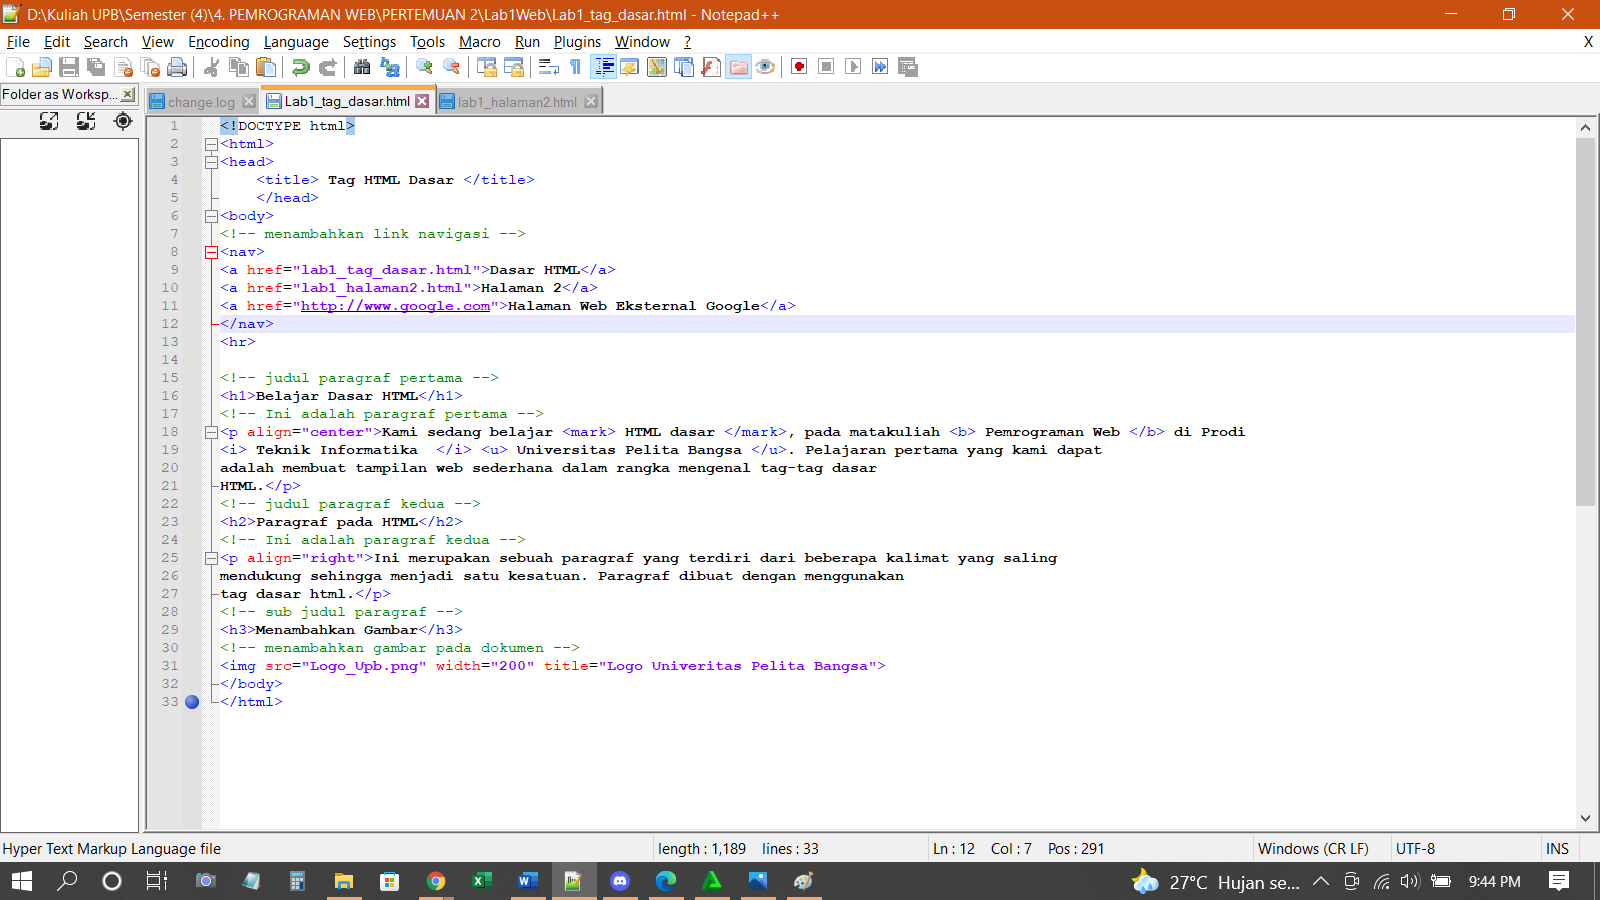Create a new file with toolbar icon
The height and width of the screenshot is (900, 1600).
15,67
